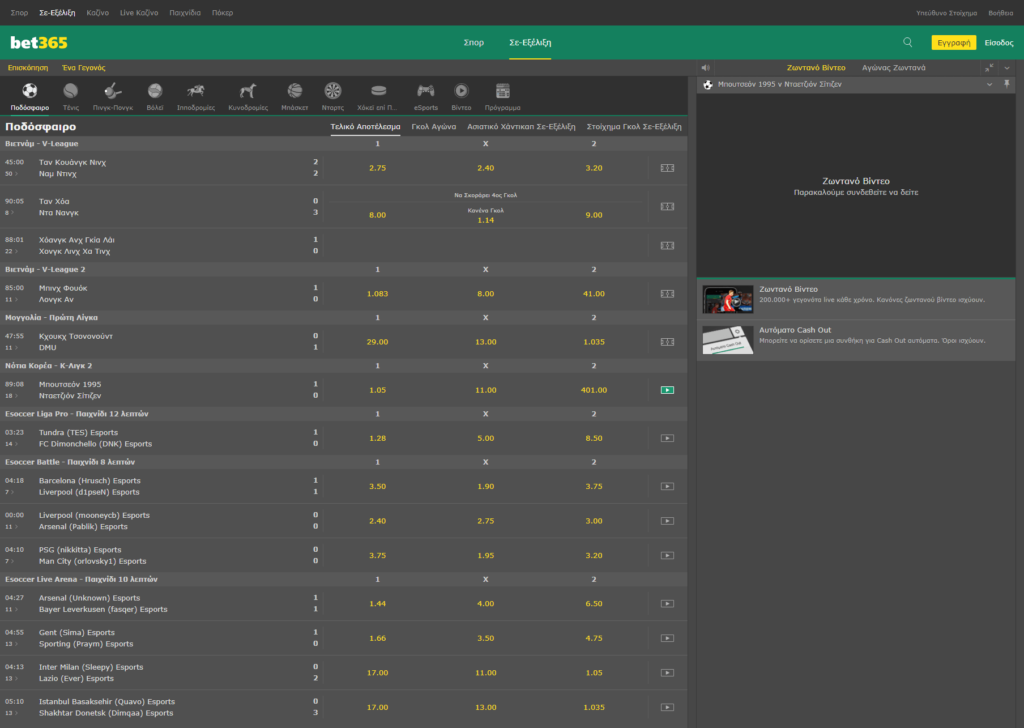Expand markets count for Tundra Esports match
This screenshot has width=1024, height=728.
click(10, 444)
